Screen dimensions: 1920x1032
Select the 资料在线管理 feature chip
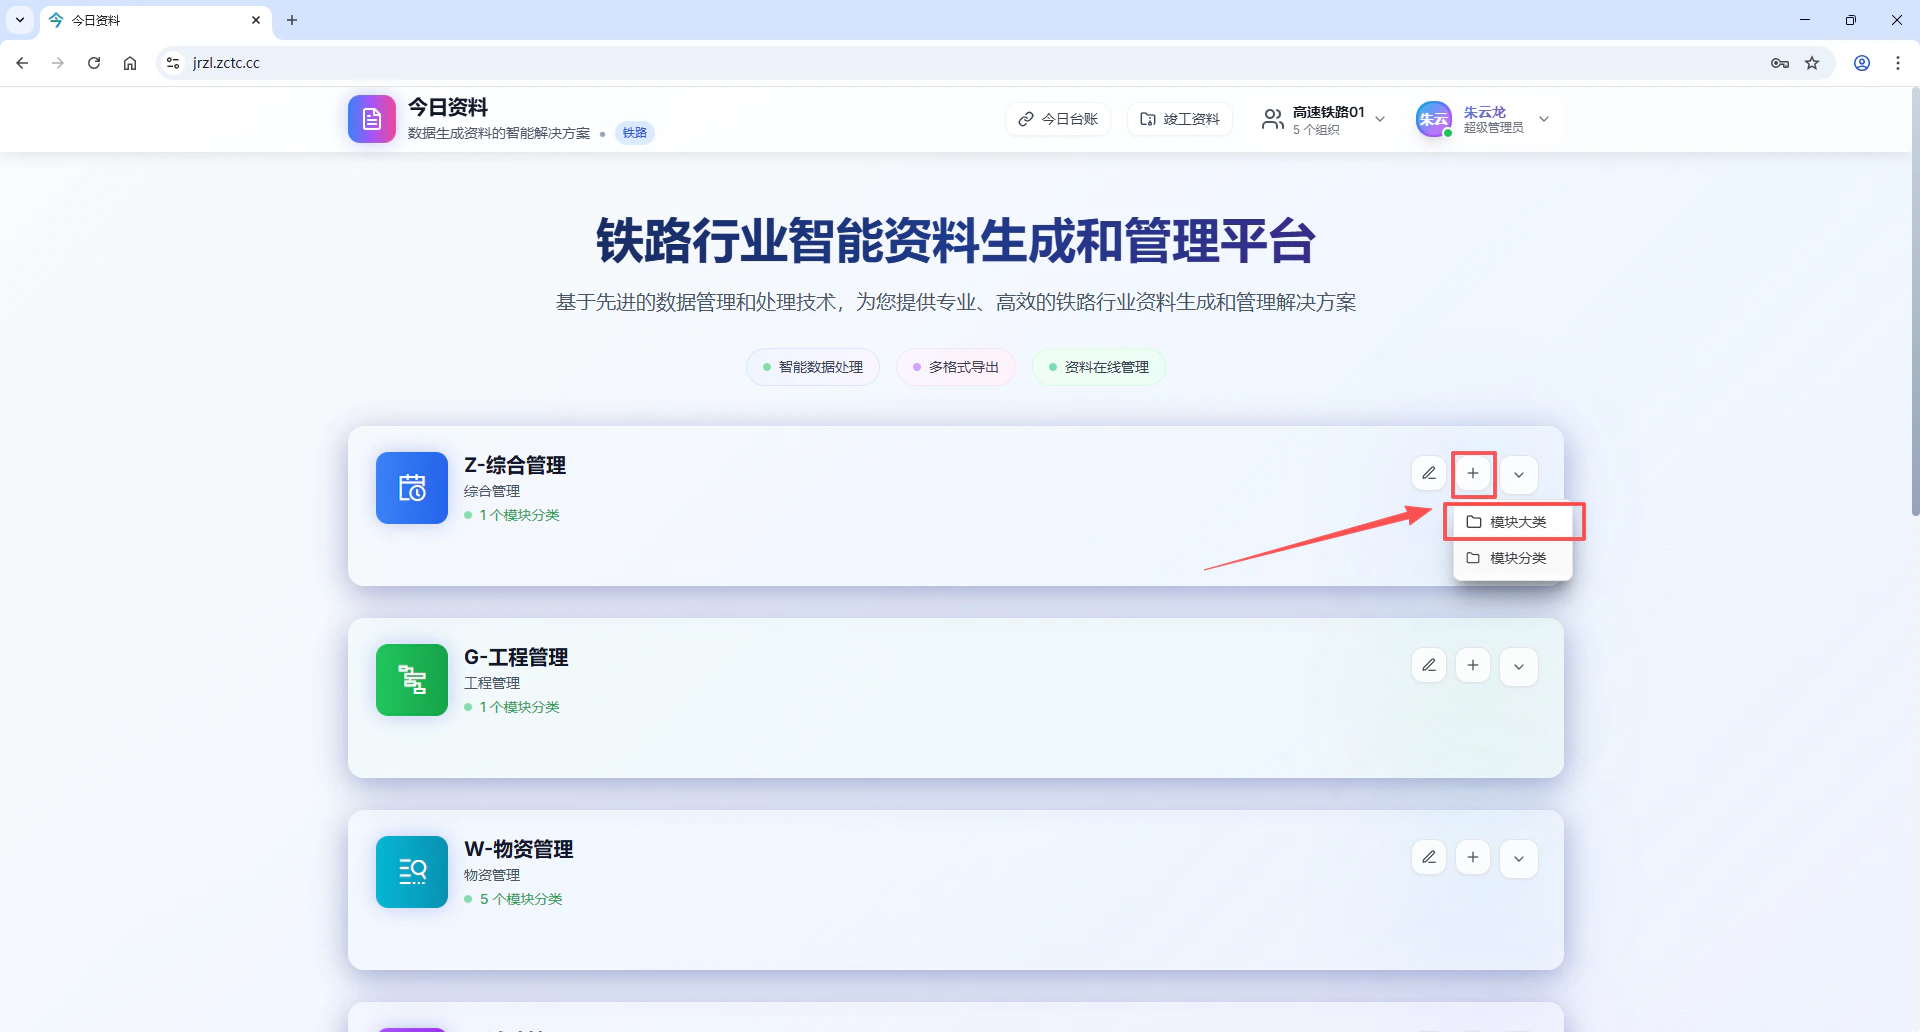pyautogui.click(x=1098, y=367)
